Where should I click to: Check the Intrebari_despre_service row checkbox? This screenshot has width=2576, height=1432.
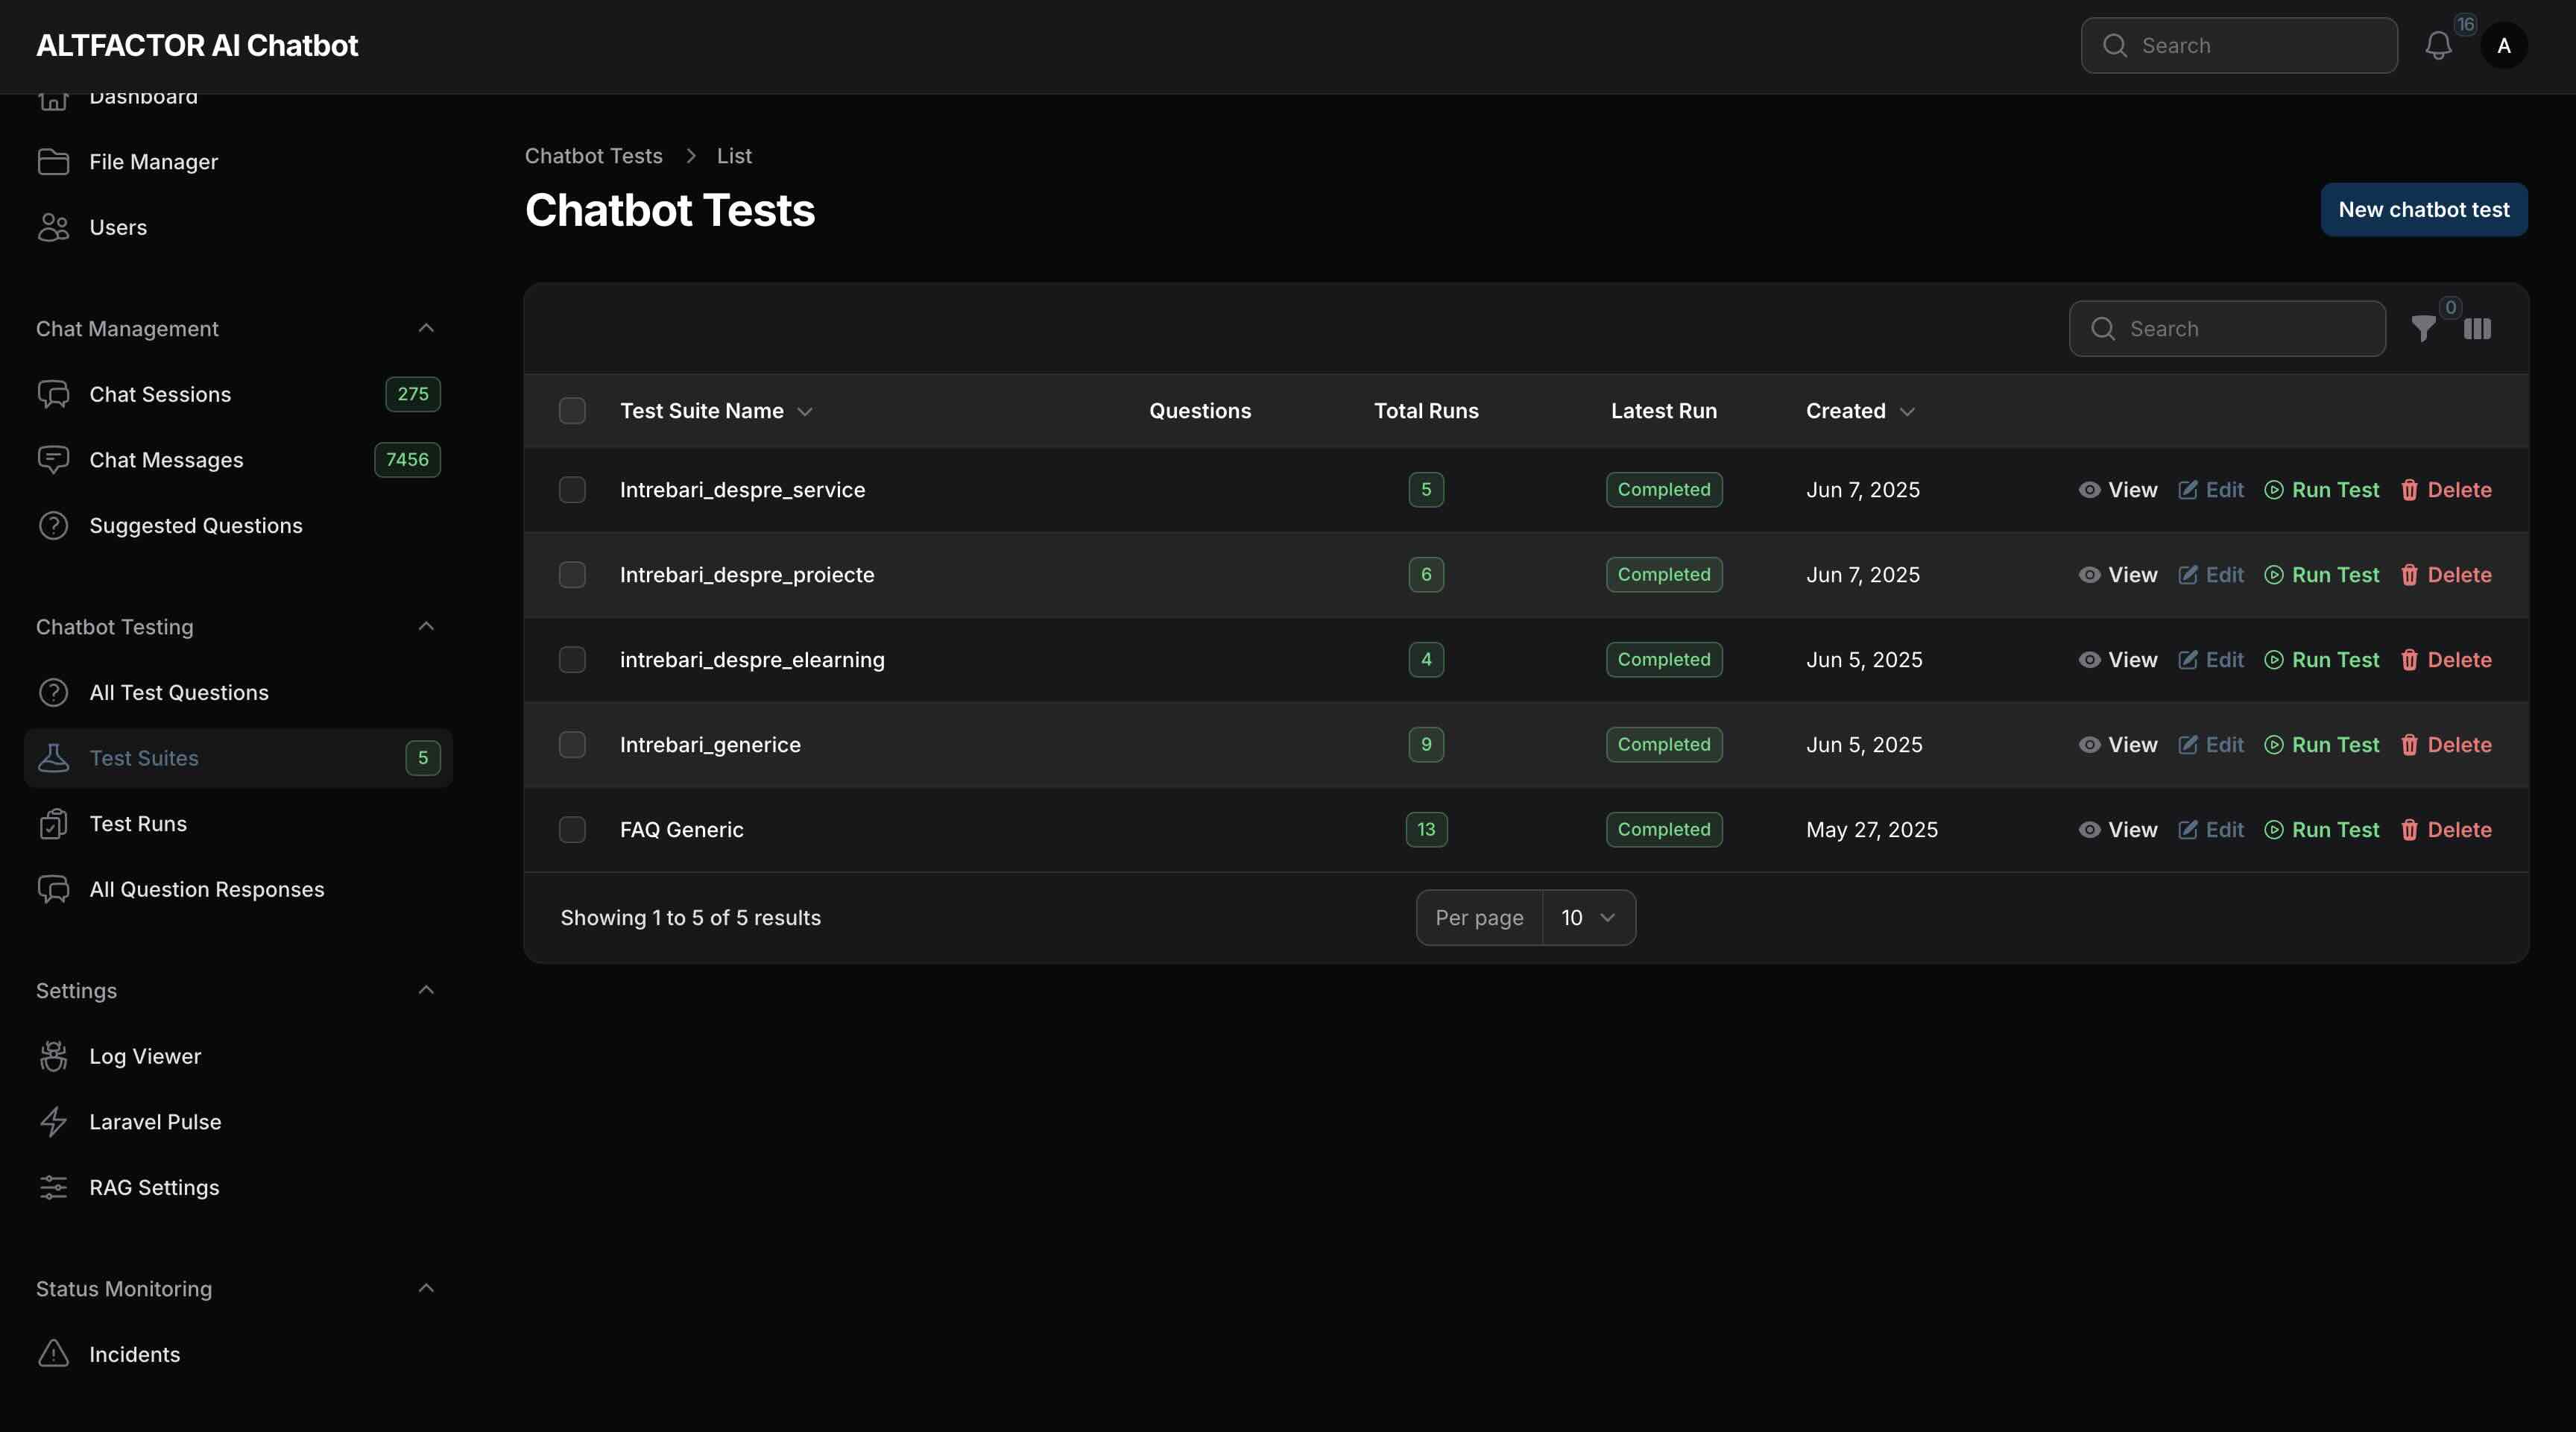click(x=572, y=490)
